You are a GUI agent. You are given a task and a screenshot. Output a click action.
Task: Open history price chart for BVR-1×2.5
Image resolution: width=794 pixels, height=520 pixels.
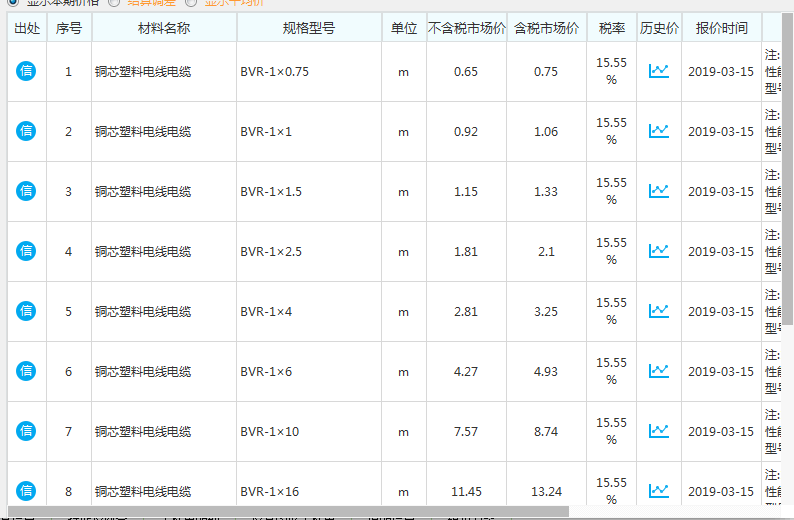659,251
